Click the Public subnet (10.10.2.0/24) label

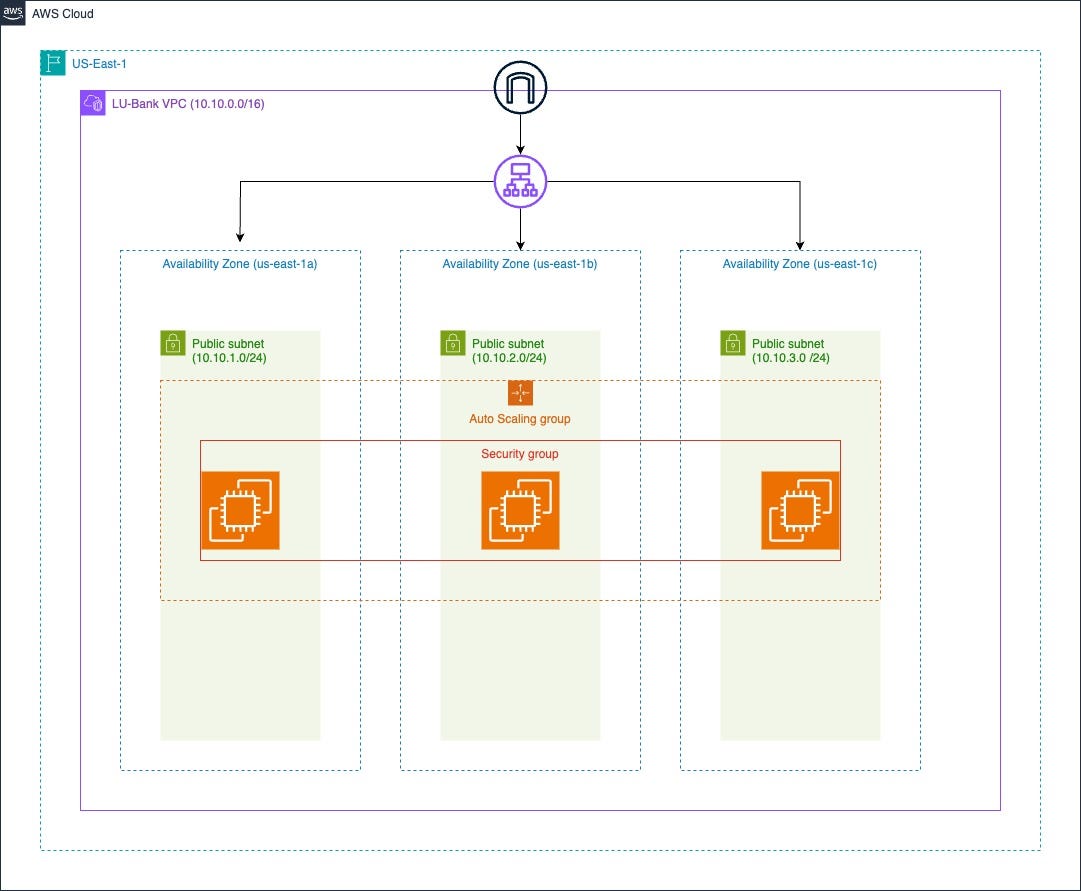(509, 351)
